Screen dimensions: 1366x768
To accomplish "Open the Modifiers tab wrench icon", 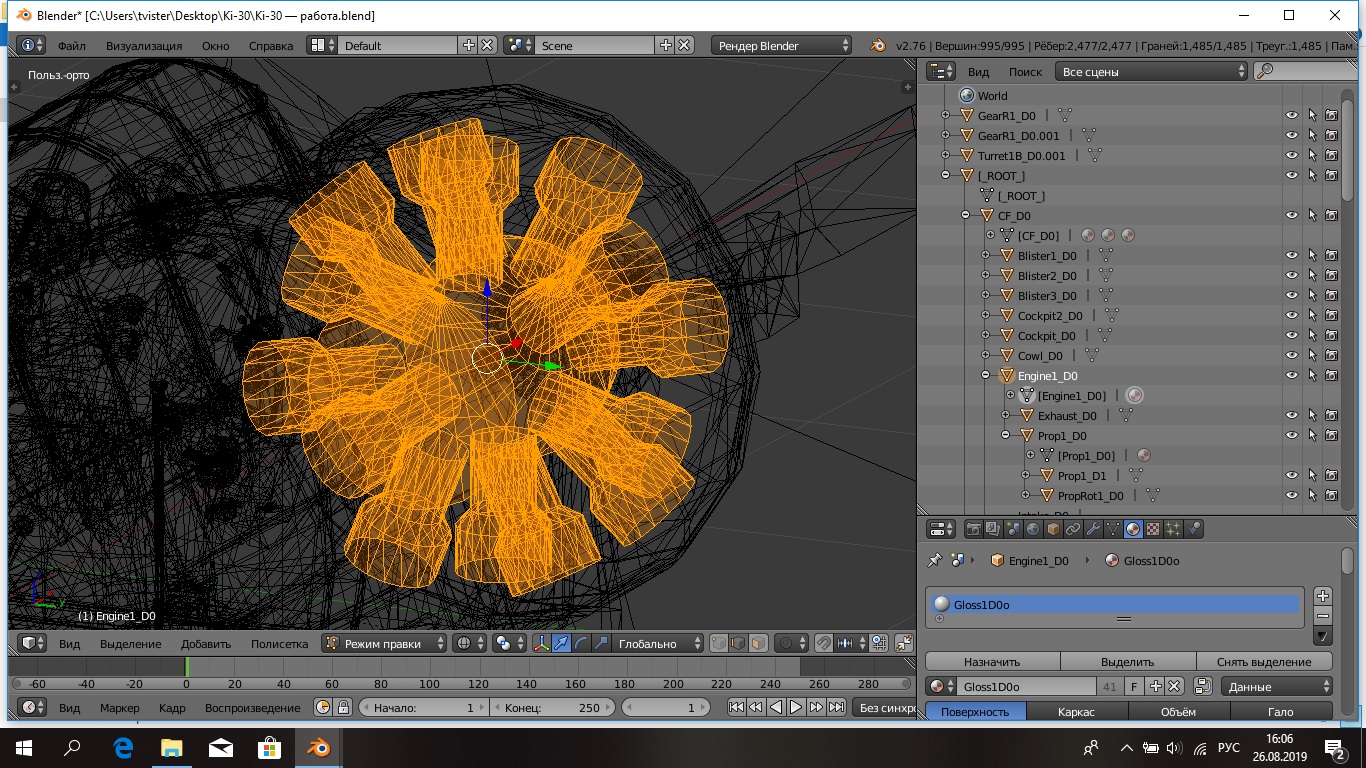I will pos(1093,529).
